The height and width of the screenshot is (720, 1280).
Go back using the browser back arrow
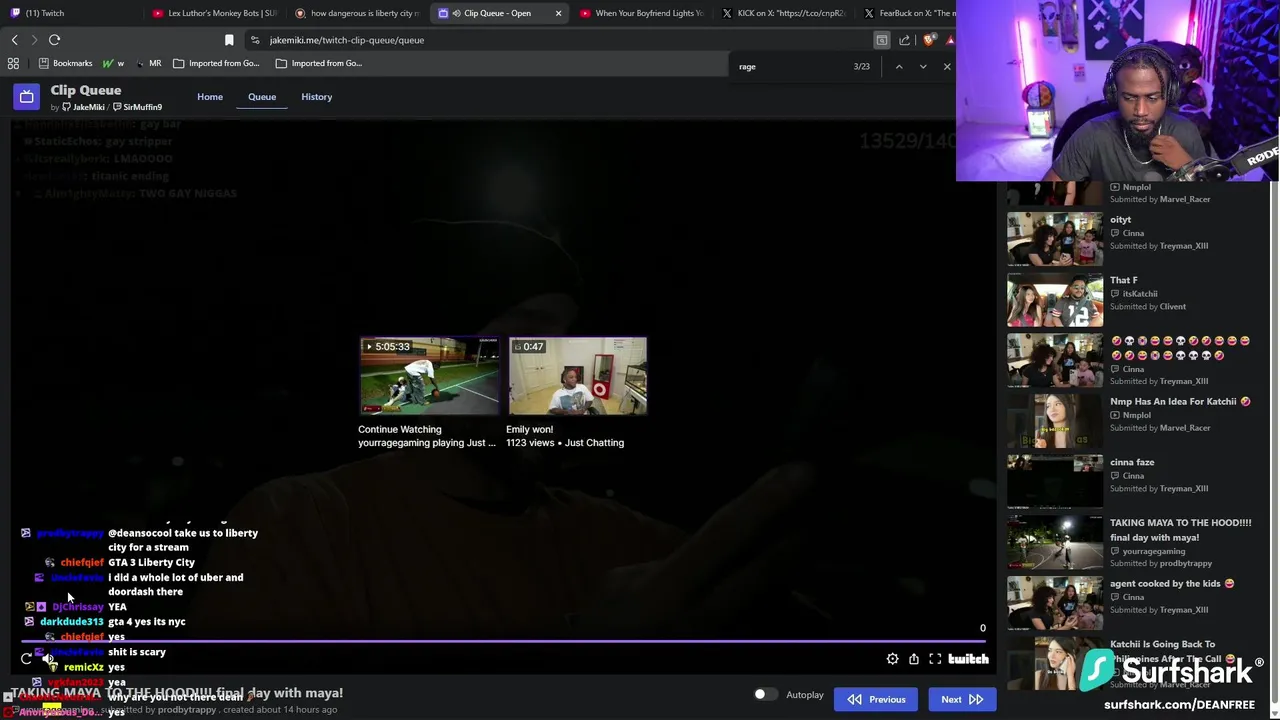(x=15, y=40)
